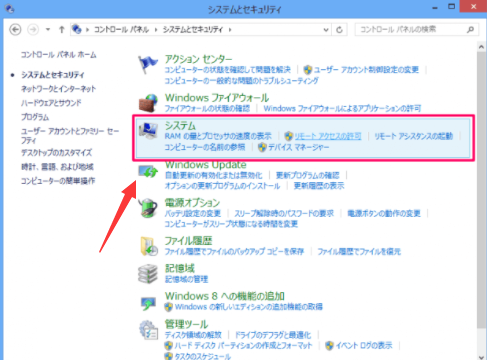The image size is (487, 360).
Task: Click the Power Options battery icon
Action: click(x=148, y=208)
